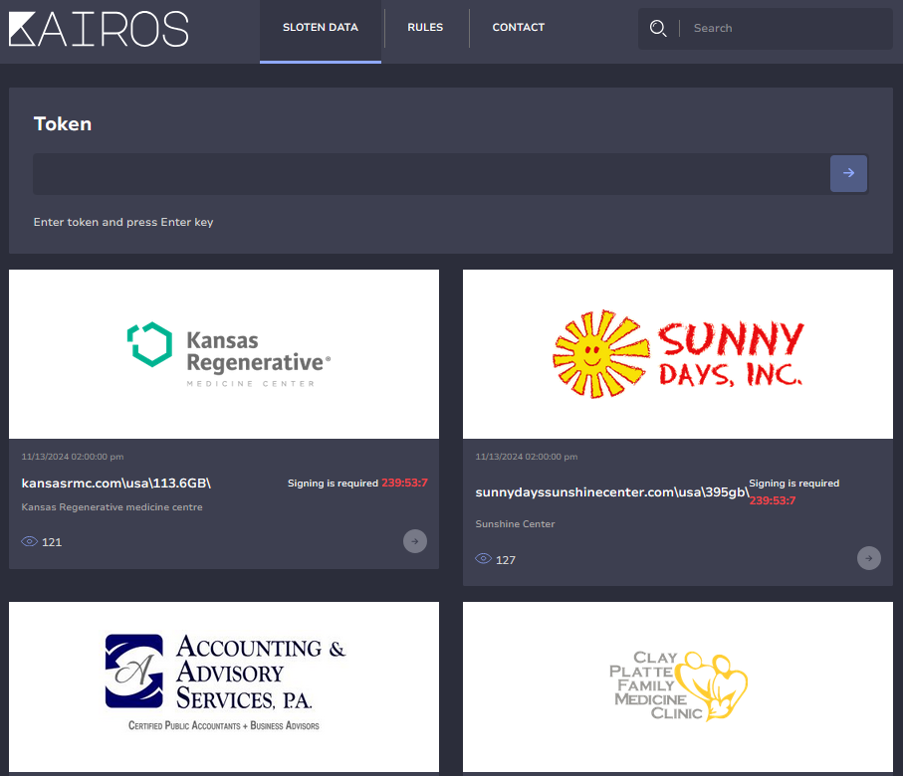Click the red countdown on kansasrmc card
904x776 pixels.
405,483
